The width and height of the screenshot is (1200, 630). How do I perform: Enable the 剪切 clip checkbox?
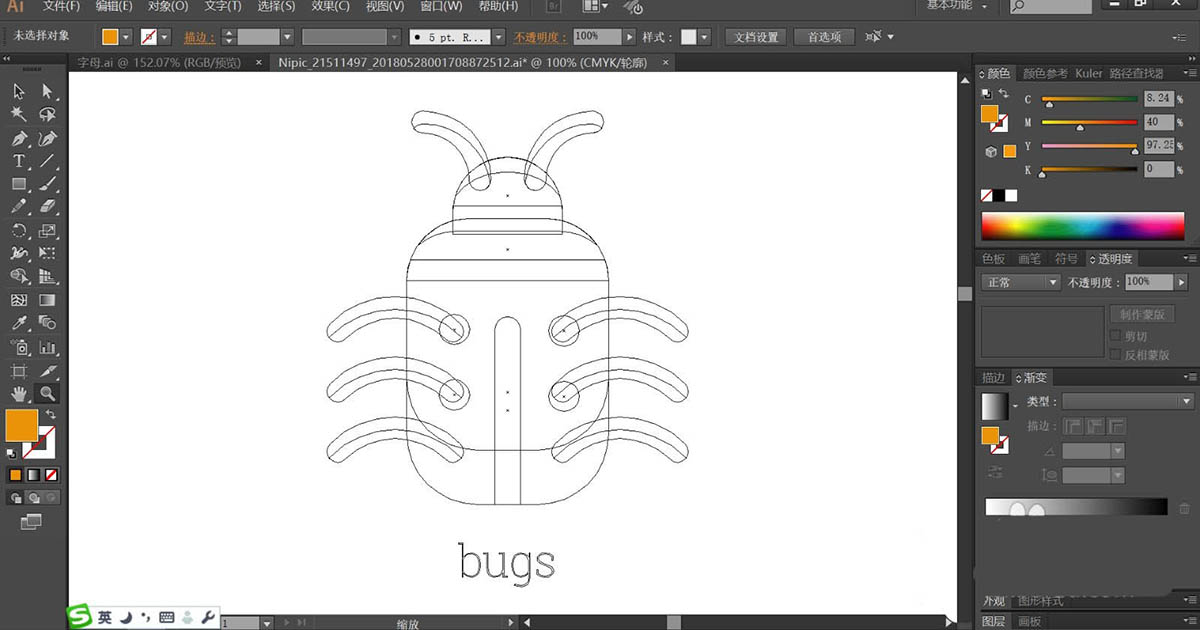coord(1117,336)
